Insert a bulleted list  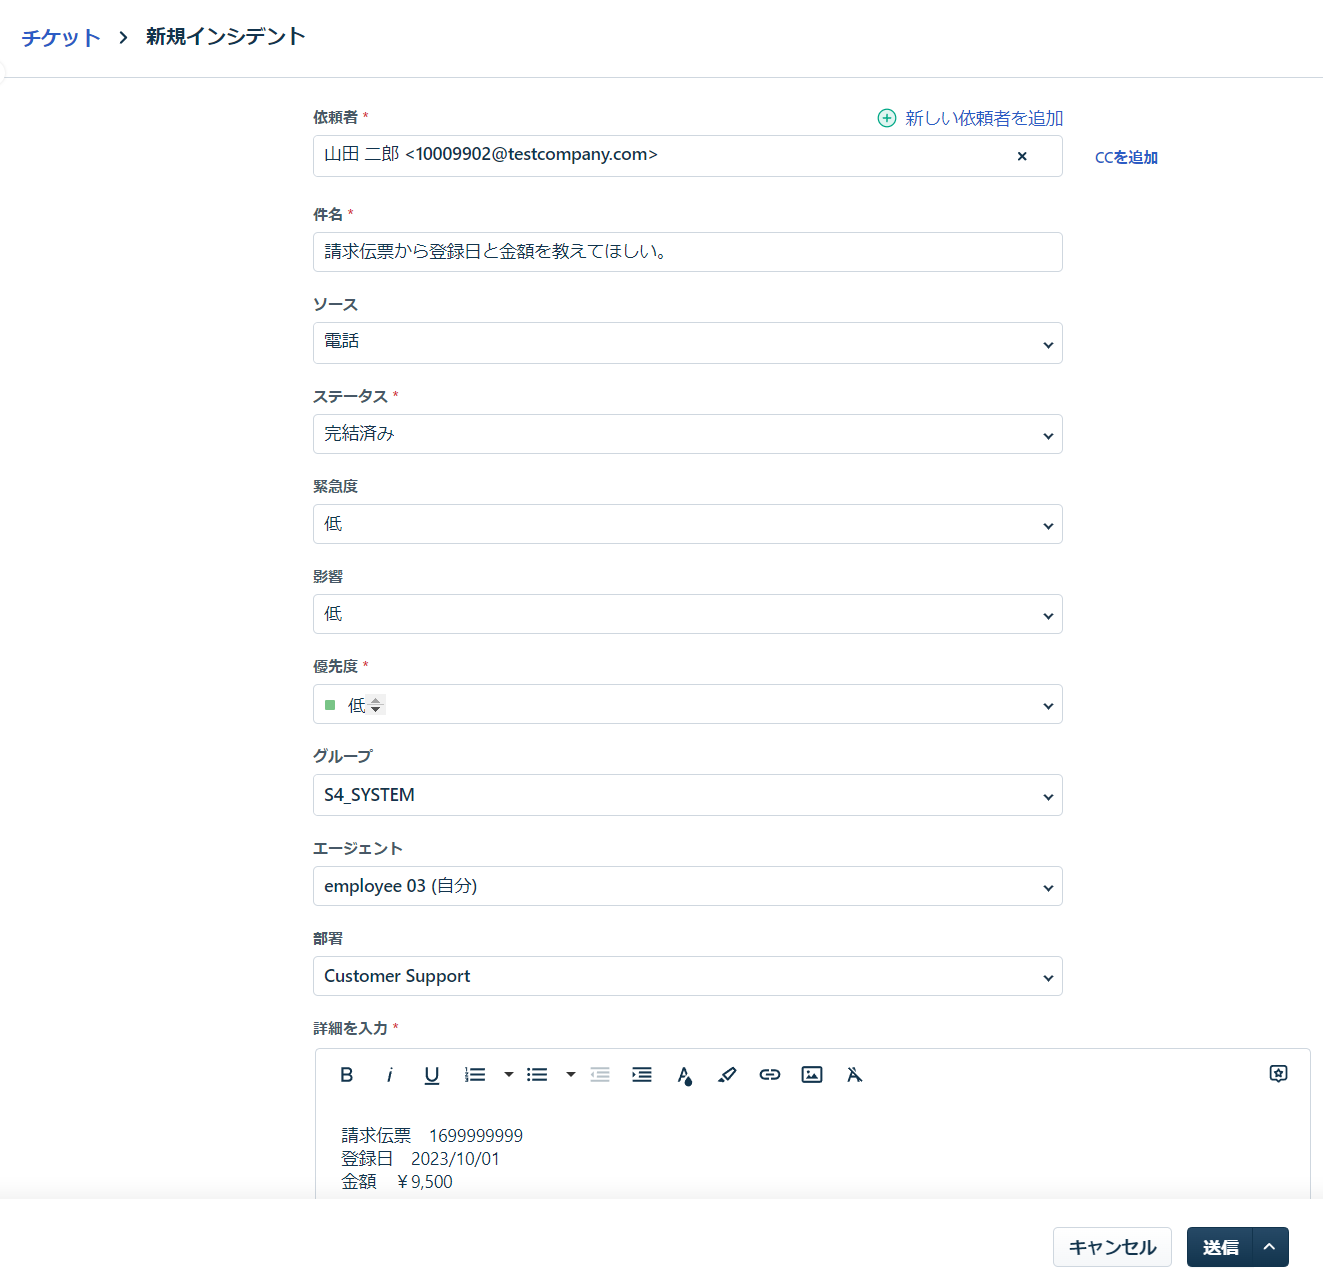coord(537,1074)
